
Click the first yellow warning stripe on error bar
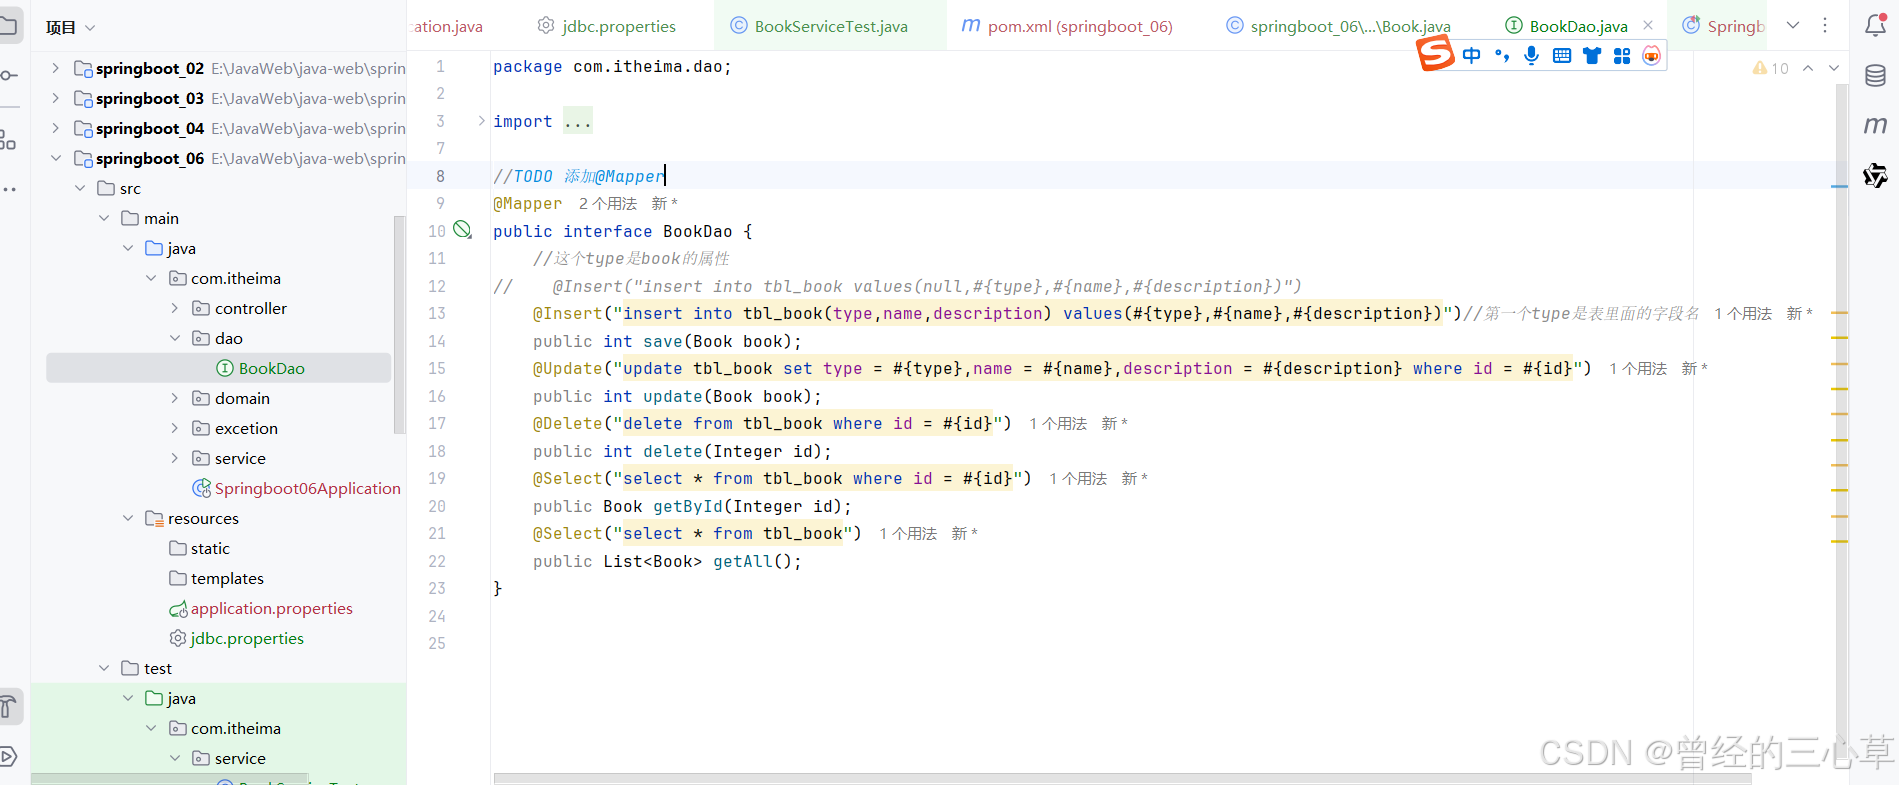click(1839, 314)
